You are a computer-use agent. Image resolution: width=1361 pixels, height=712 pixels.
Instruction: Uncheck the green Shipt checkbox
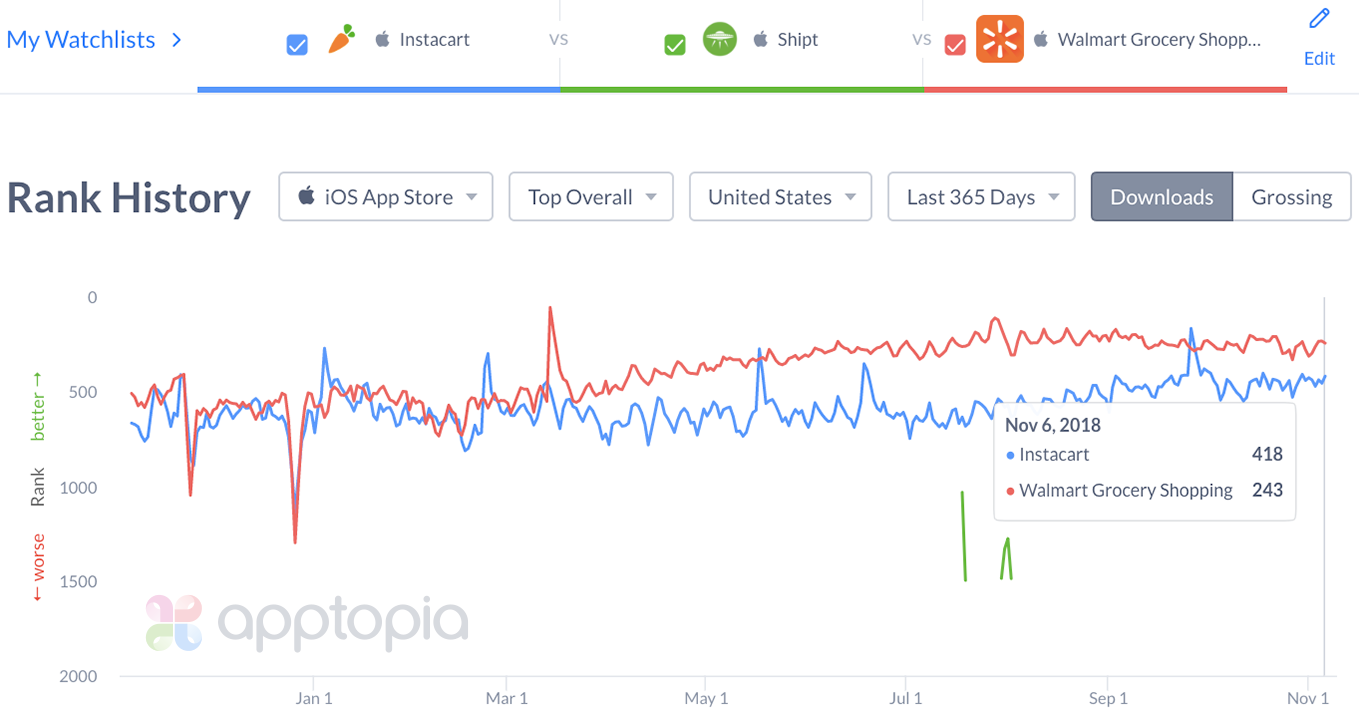click(x=675, y=45)
